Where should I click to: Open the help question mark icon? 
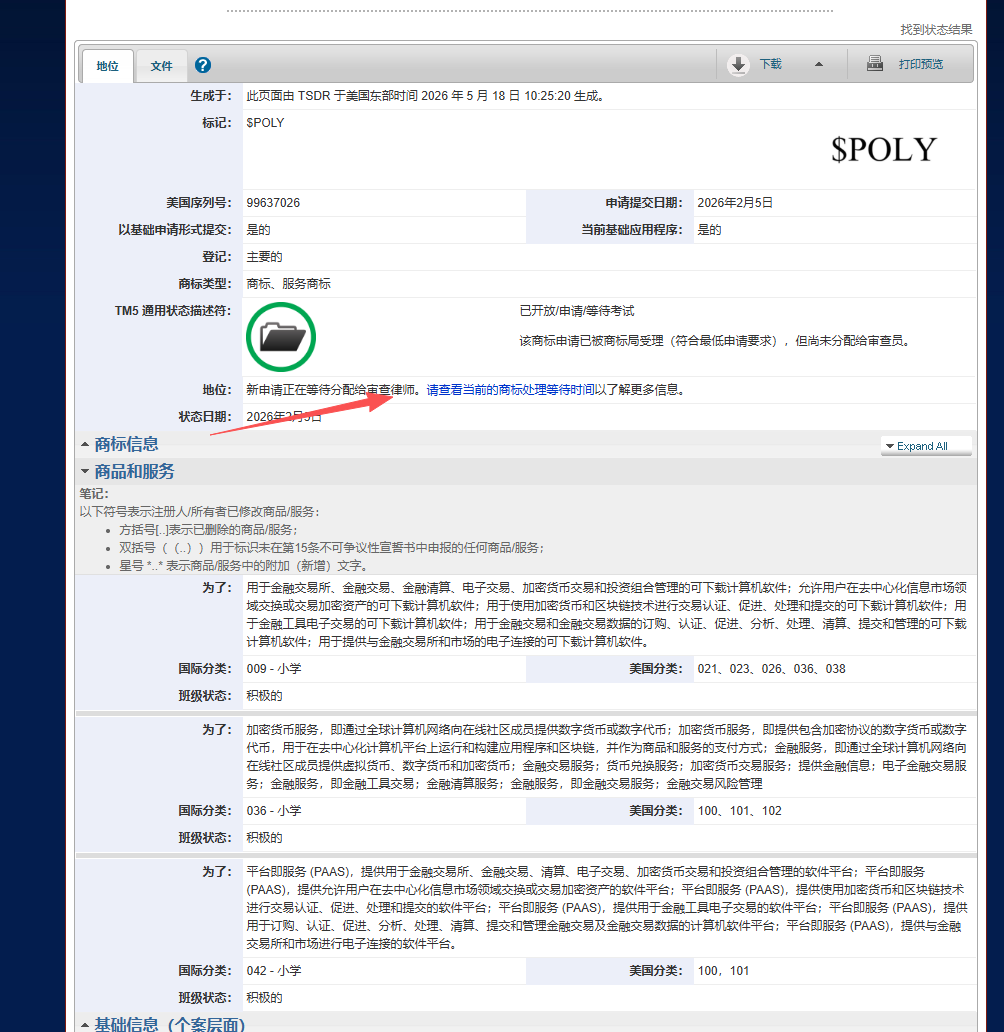[x=203, y=65]
